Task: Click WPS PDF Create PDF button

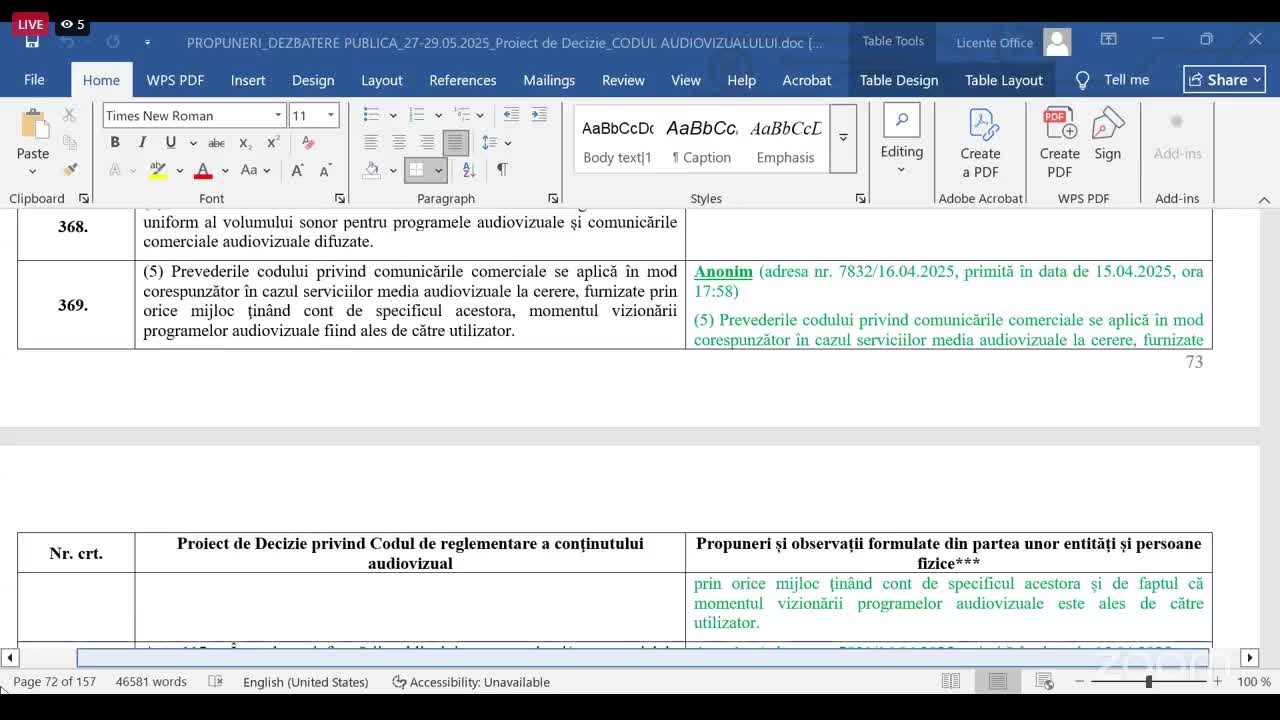Action: coord(1059,144)
